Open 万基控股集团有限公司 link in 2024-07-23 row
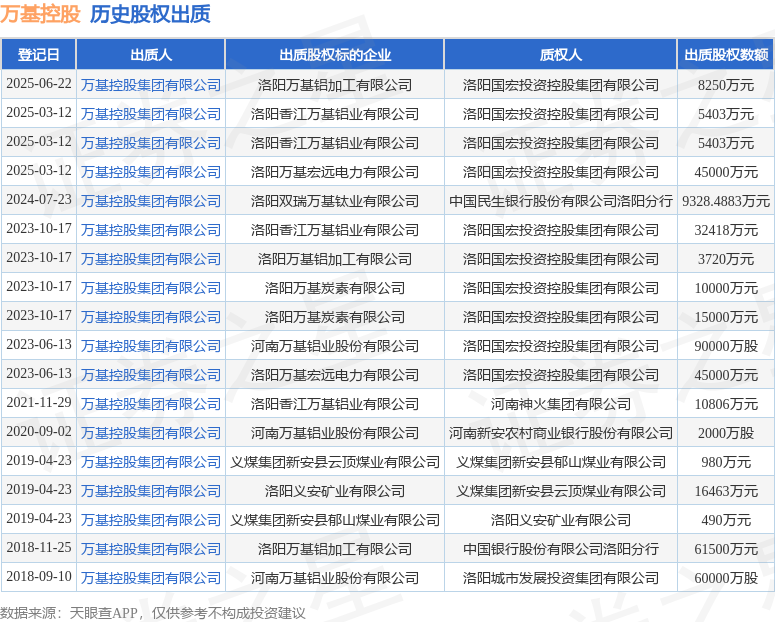 pos(151,201)
